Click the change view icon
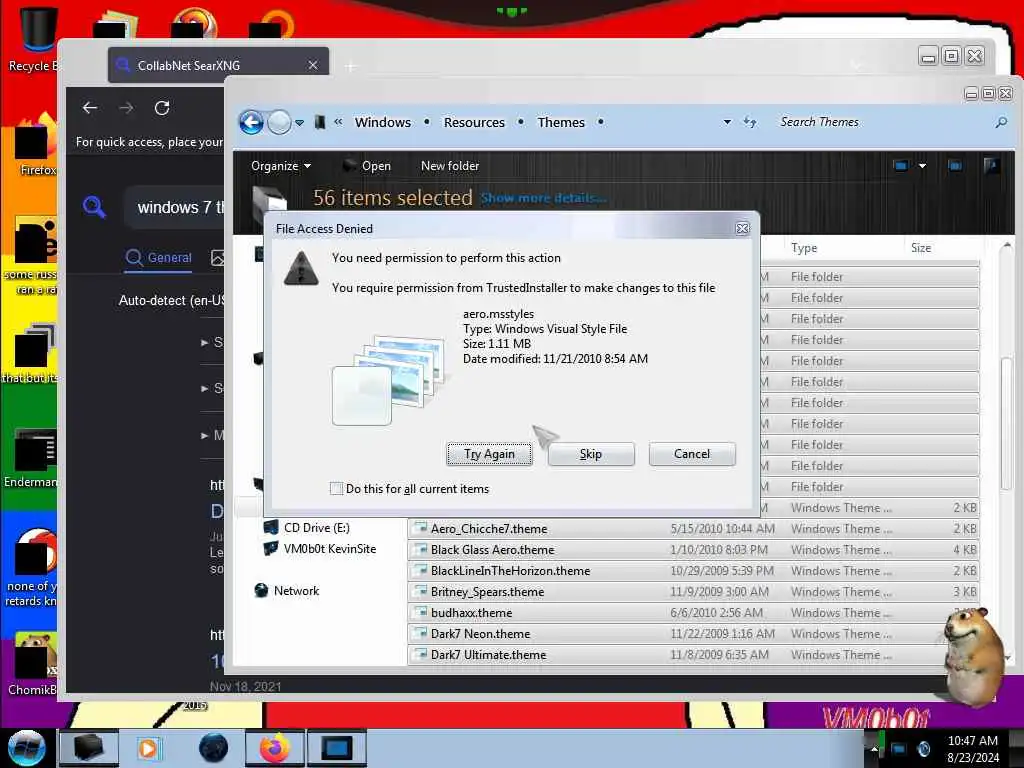The image size is (1024, 768). pos(901,166)
